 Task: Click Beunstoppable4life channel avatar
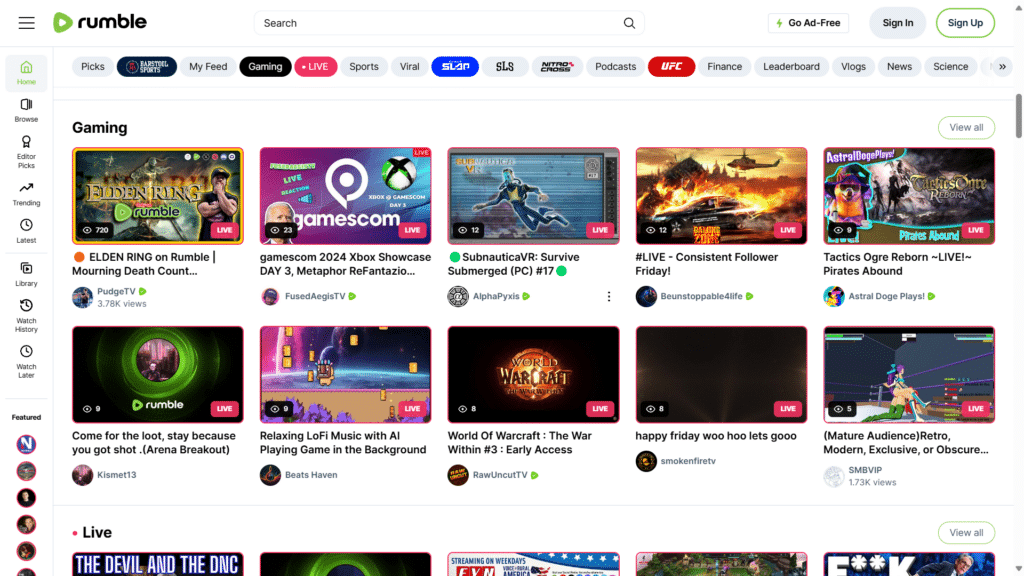click(x=646, y=296)
